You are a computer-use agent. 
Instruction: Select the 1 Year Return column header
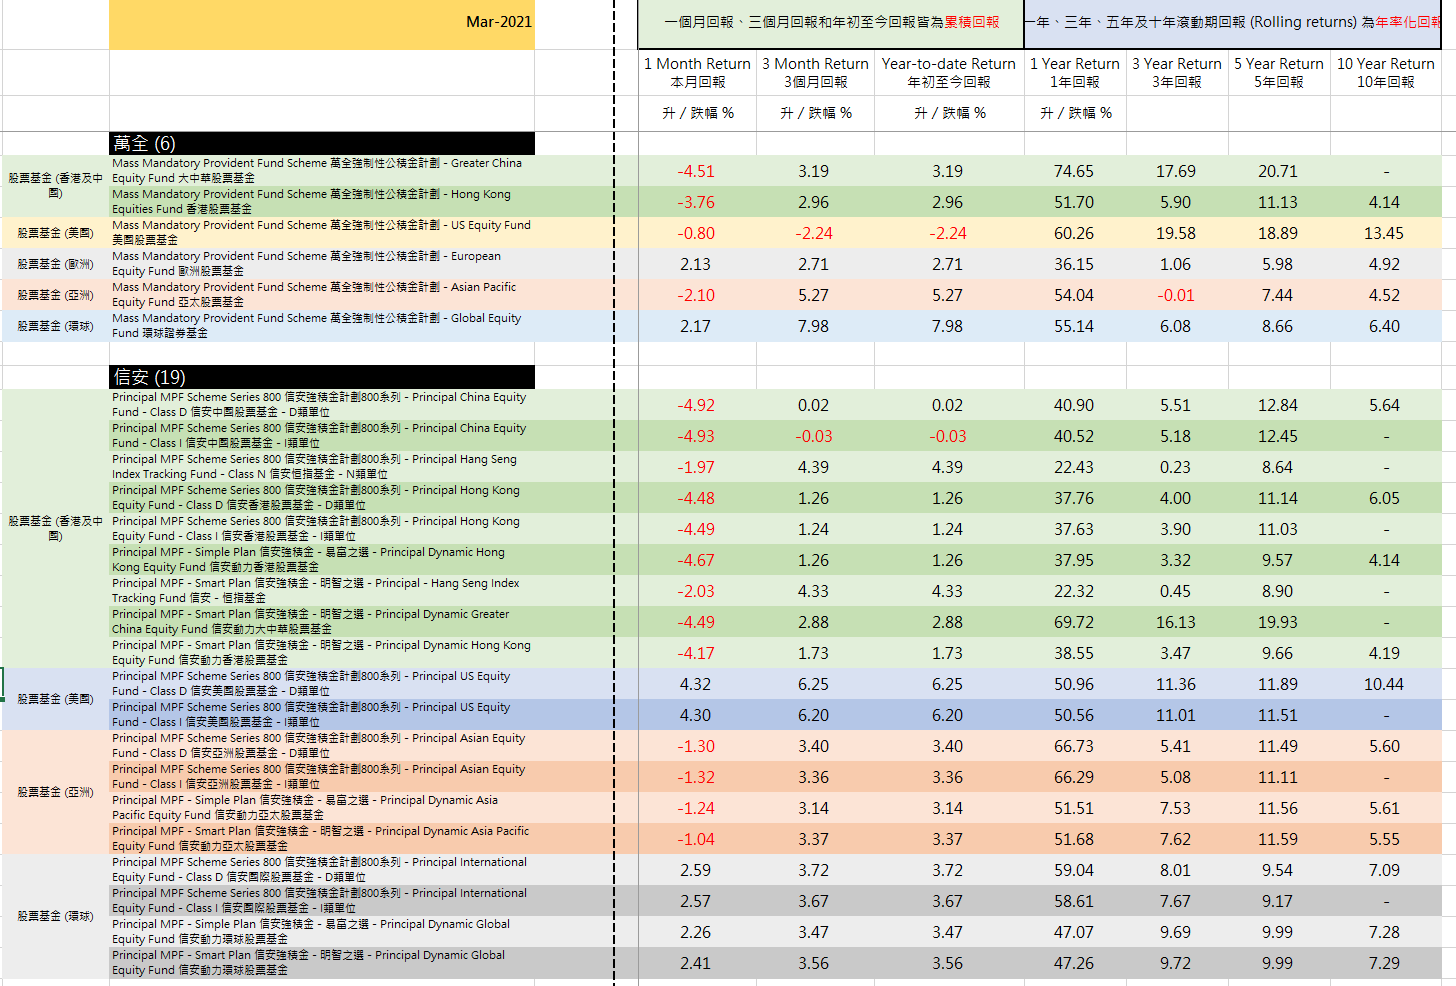pyautogui.click(x=1075, y=73)
